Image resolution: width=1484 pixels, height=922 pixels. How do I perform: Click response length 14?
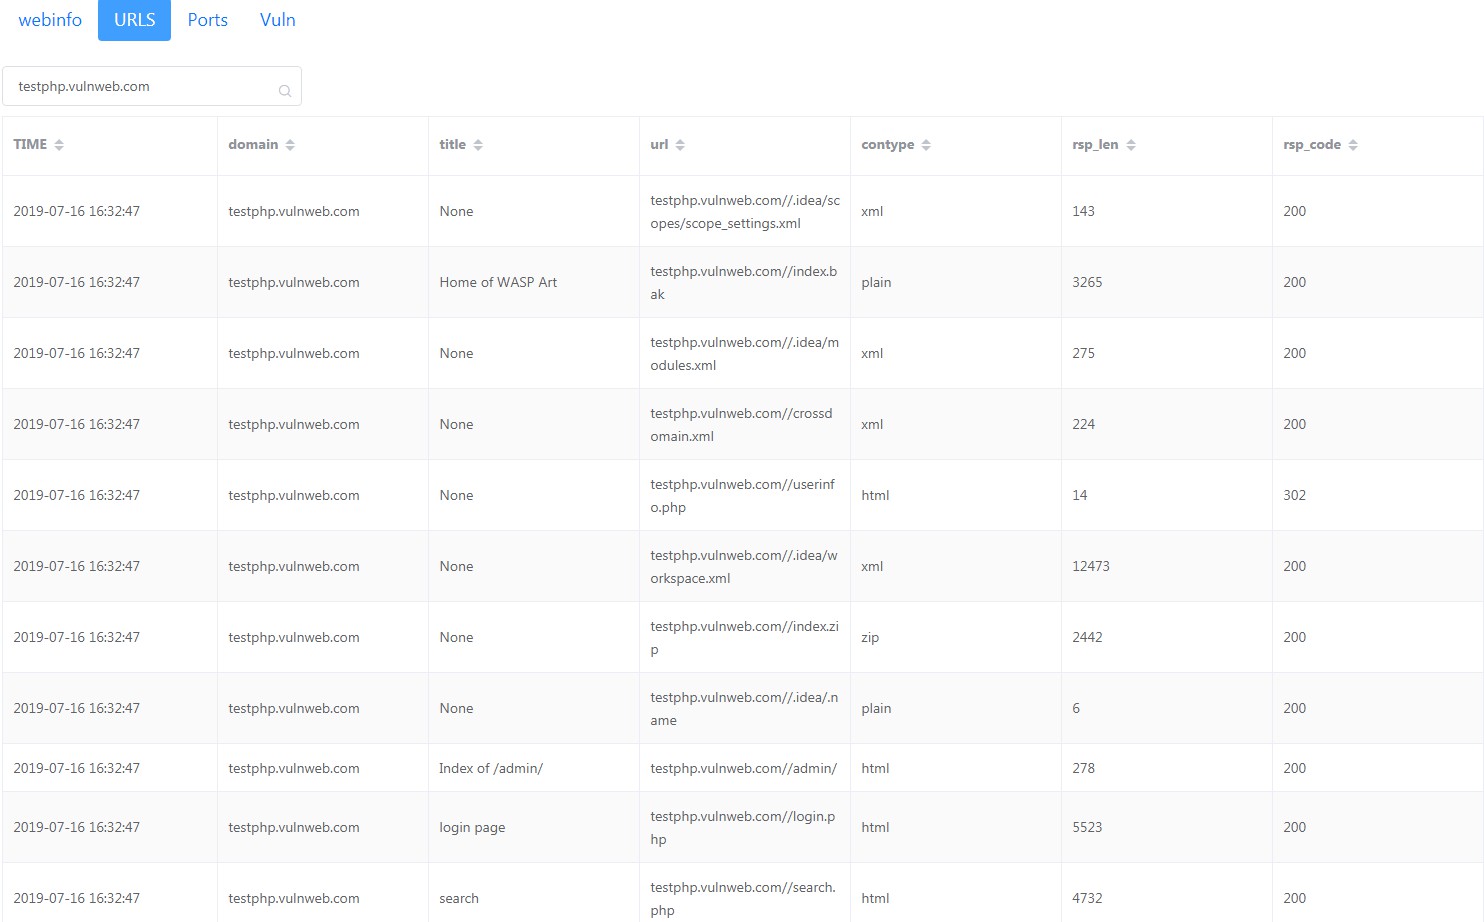pos(1080,495)
